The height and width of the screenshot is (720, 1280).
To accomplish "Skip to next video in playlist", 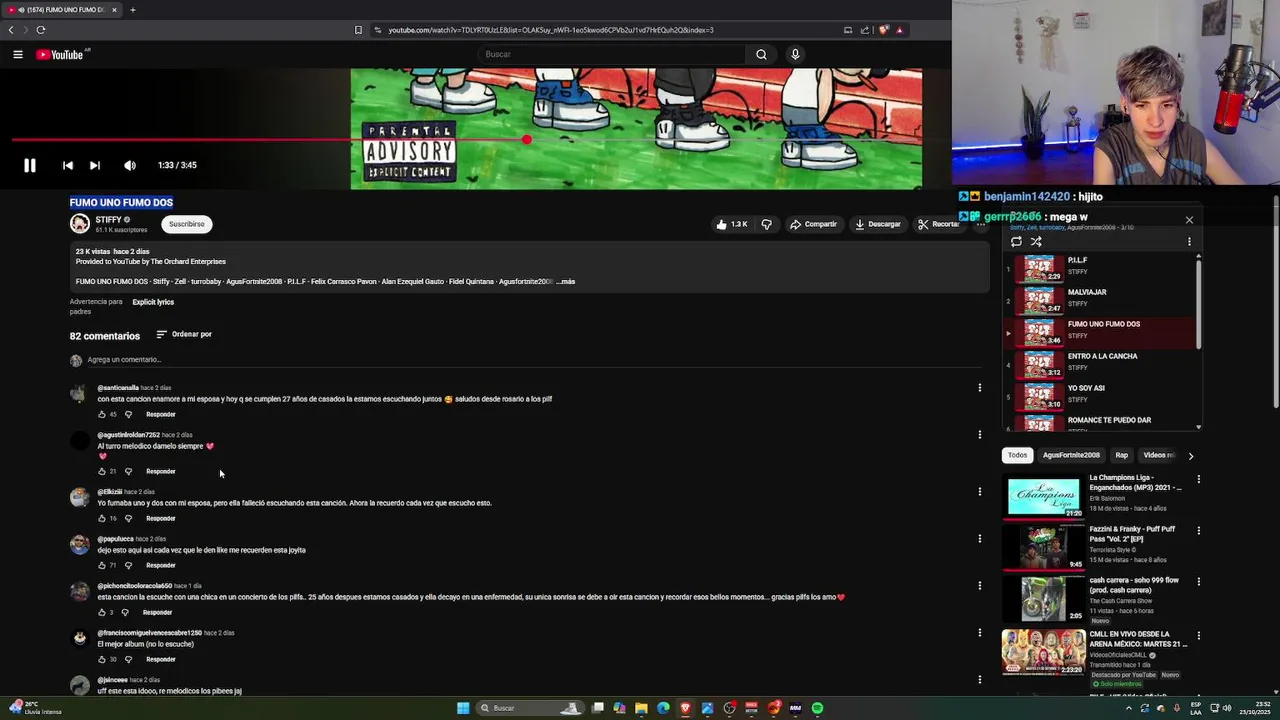I will [94, 165].
